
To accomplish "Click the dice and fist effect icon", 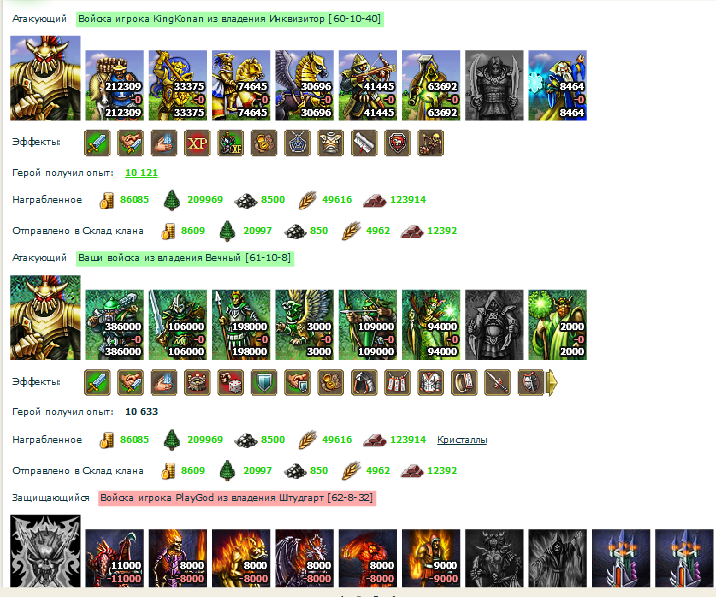I will tap(231, 382).
